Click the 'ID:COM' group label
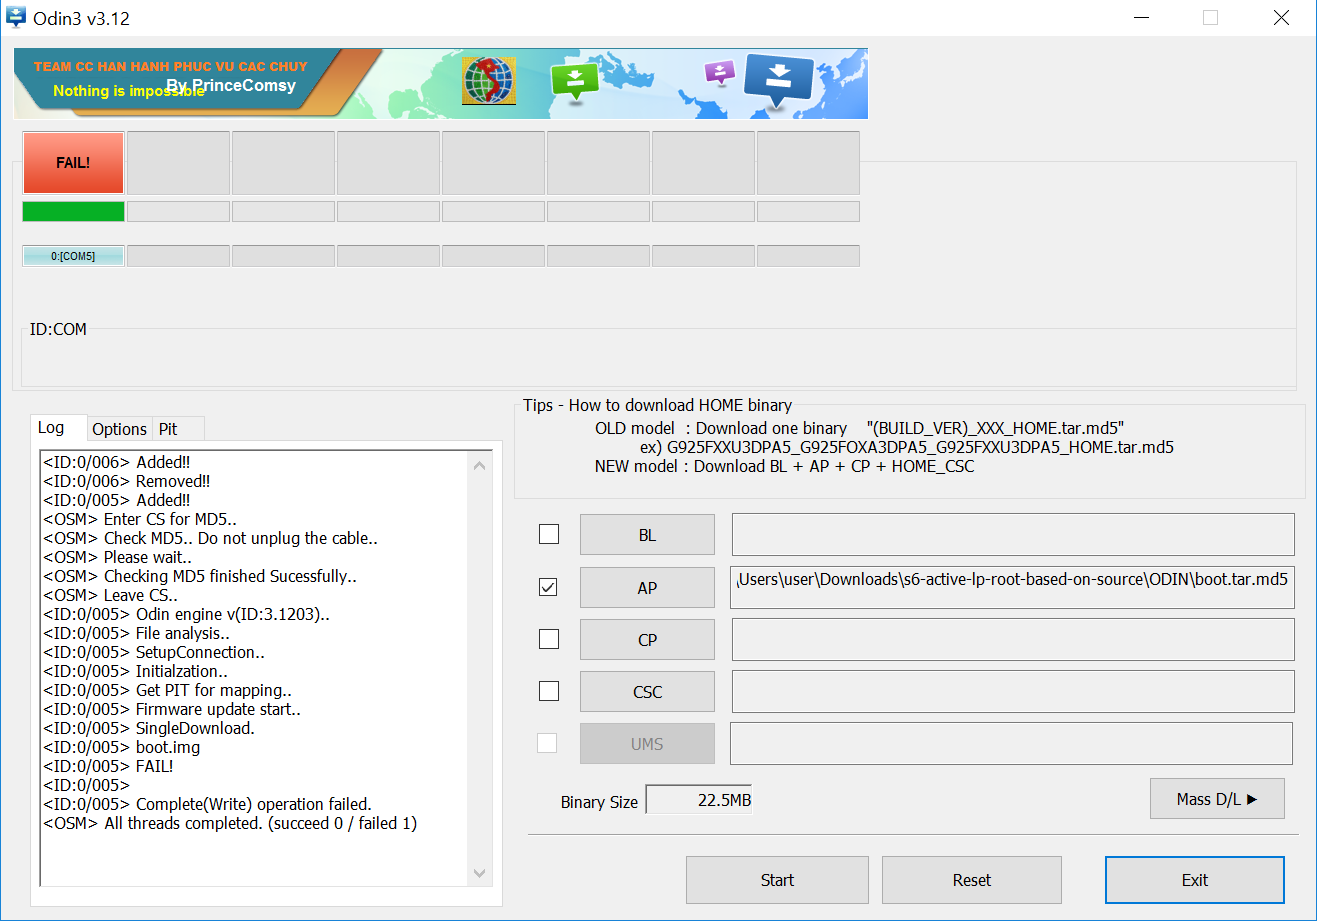1317x921 pixels. click(58, 329)
